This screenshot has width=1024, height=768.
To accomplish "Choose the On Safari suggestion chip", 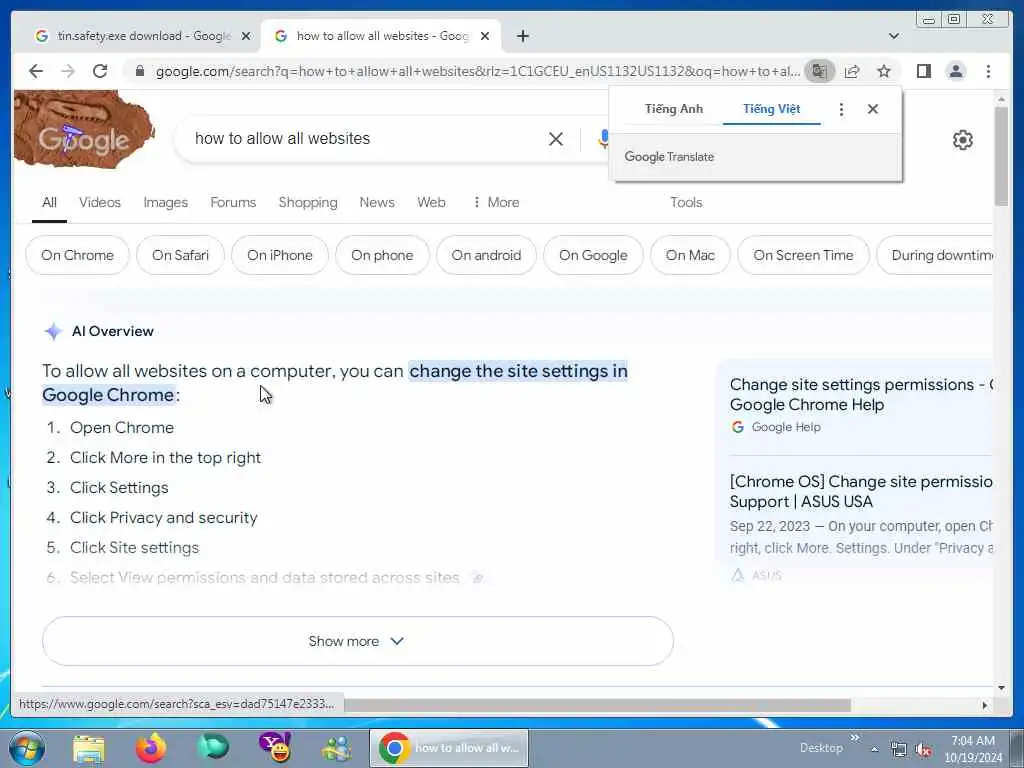I will click(x=180, y=255).
